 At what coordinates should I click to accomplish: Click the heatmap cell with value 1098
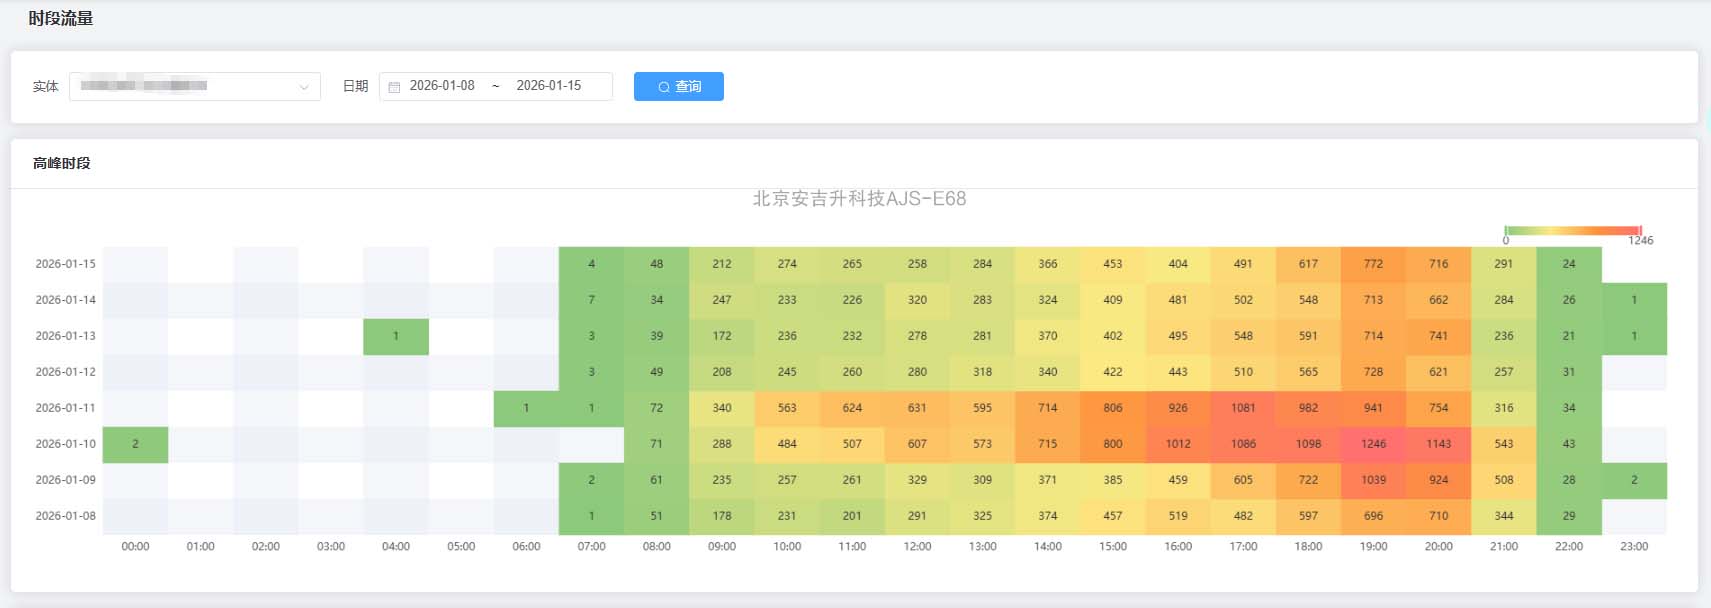pyautogui.click(x=1308, y=444)
